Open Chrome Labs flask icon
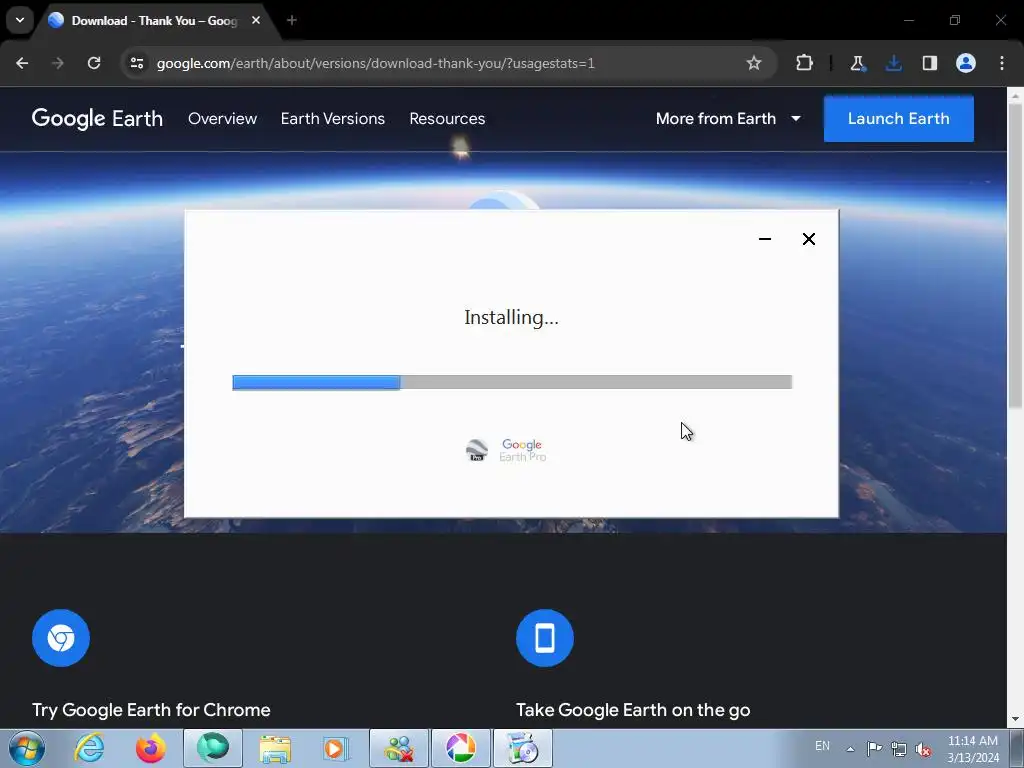Image resolution: width=1024 pixels, height=768 pixels. click(x=857, y=63)
